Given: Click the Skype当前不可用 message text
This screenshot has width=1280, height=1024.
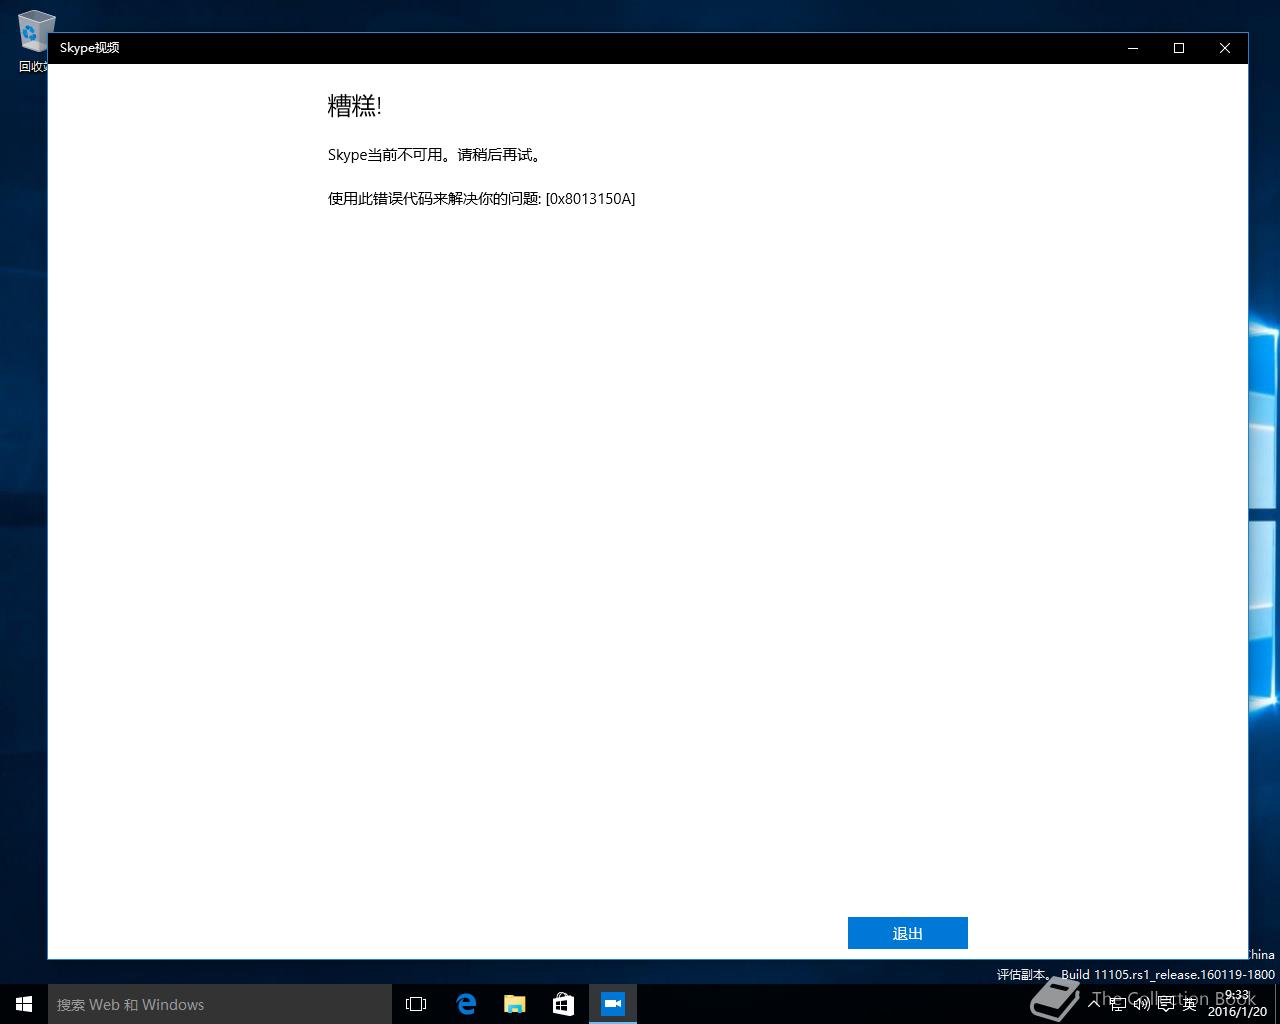Looking at the screenshot, I should click(435, 155).
